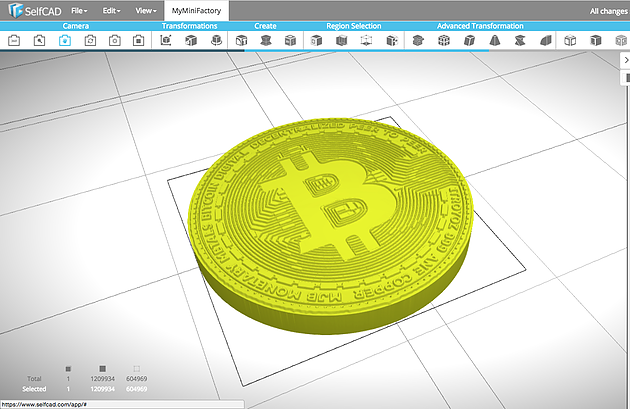Open the Edit dropdown menu
630x409 pixels.
point(111,11)
